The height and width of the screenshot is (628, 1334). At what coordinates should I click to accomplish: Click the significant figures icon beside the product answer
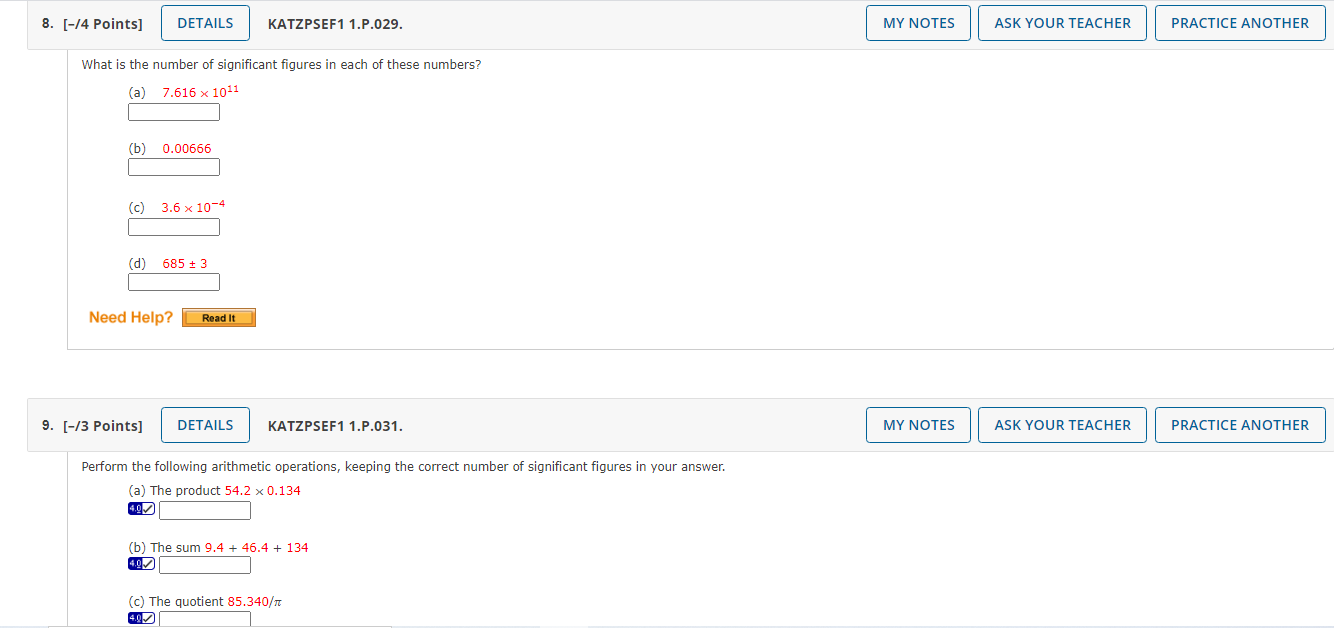[141, 509]
